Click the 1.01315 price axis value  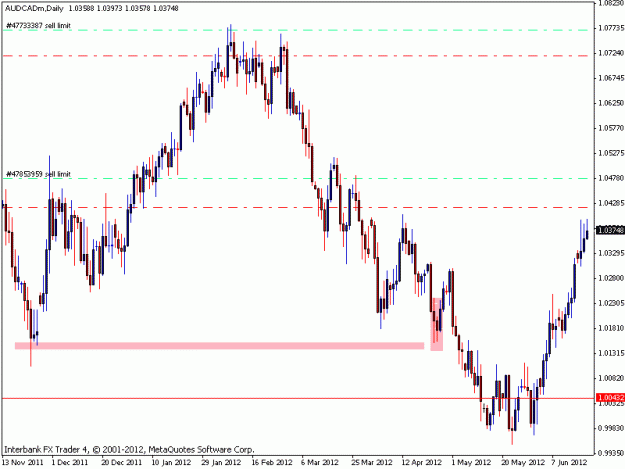[x=611, y=353]
